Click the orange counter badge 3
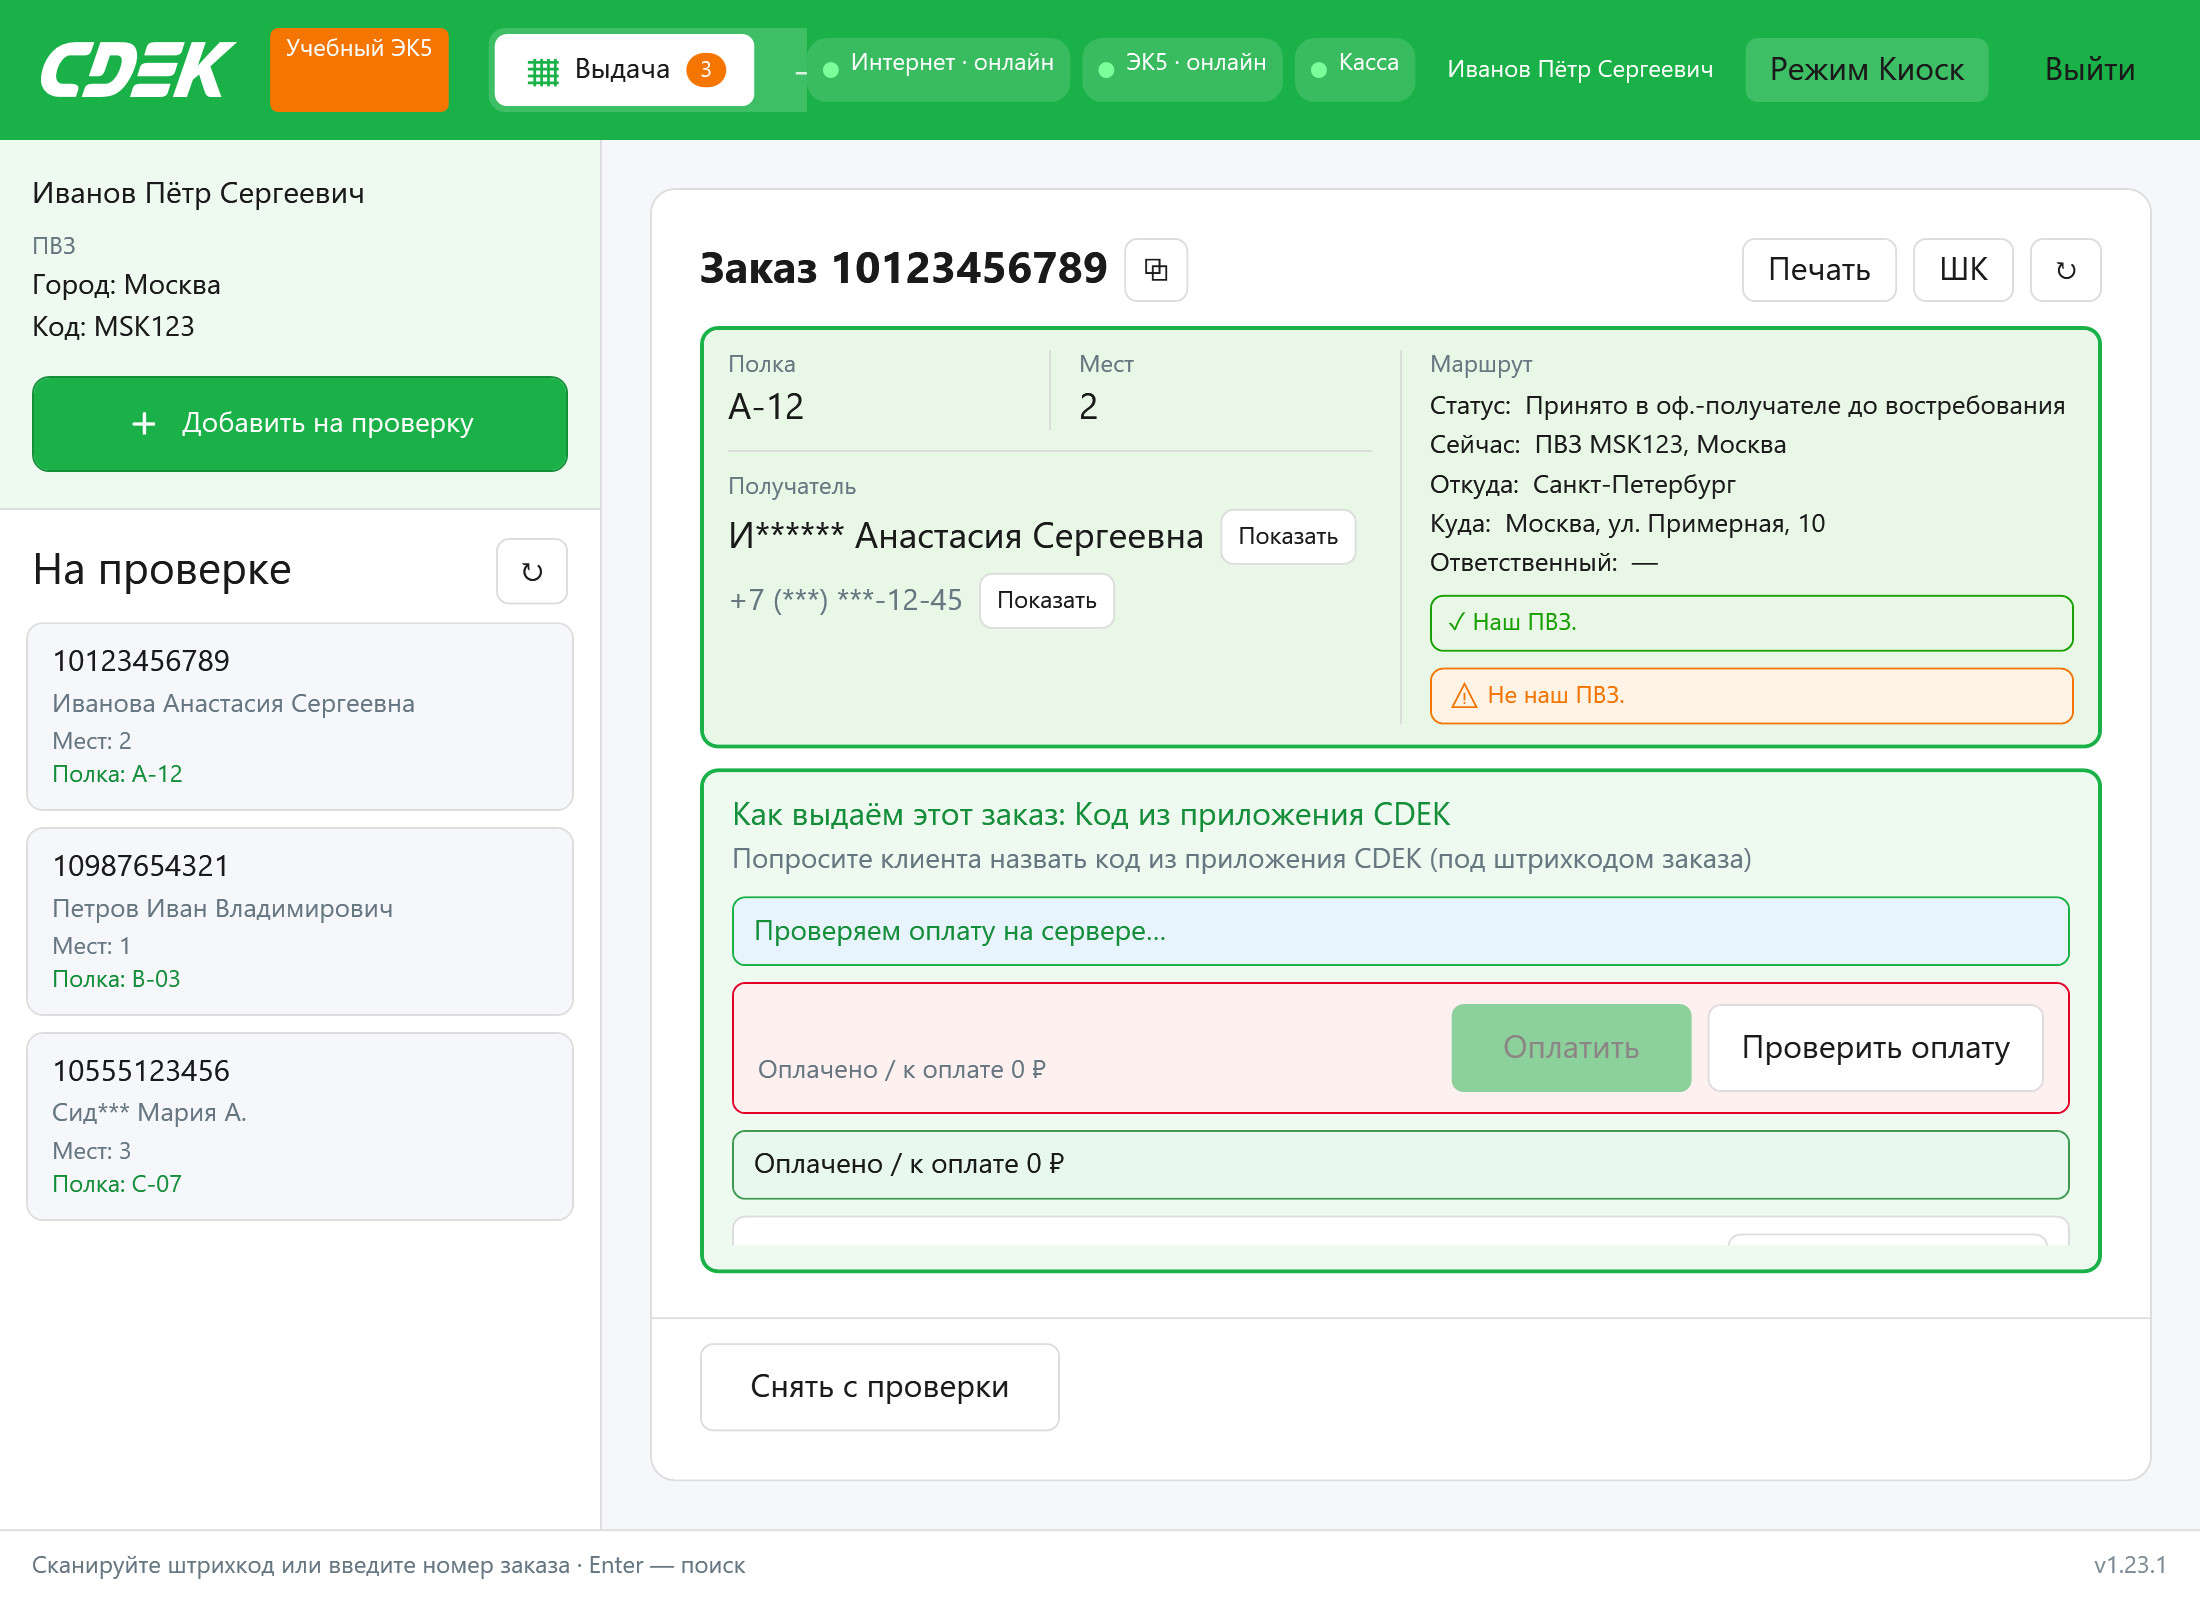The height and width of the screenshot is (1600, 2200). [x=706, y=70]
